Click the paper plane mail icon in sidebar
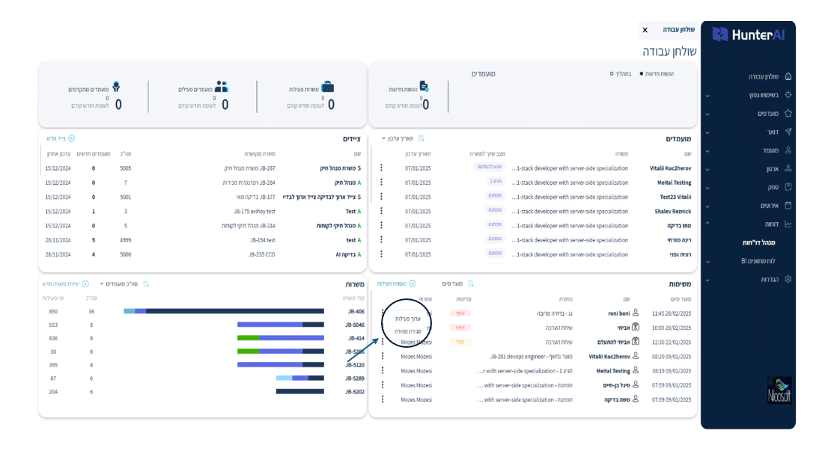Screen dimensions: 832x454 788,132
